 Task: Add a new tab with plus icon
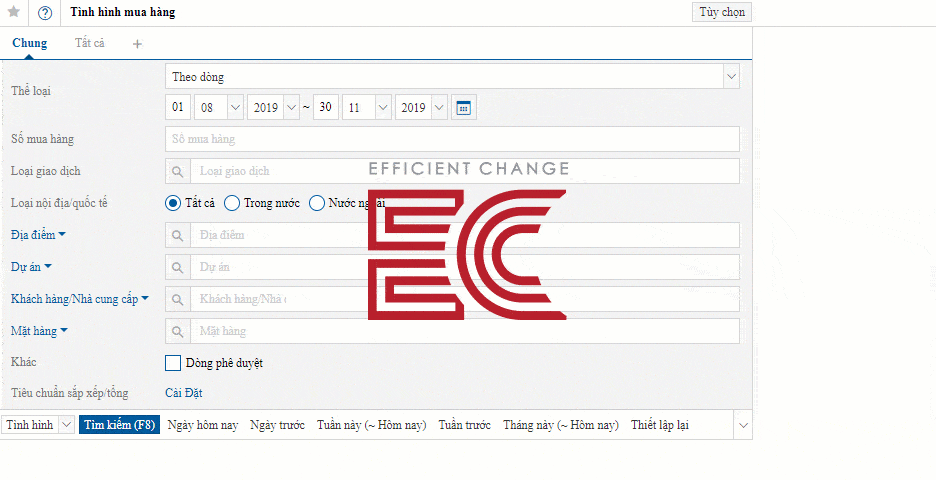[x=137, y=44]
